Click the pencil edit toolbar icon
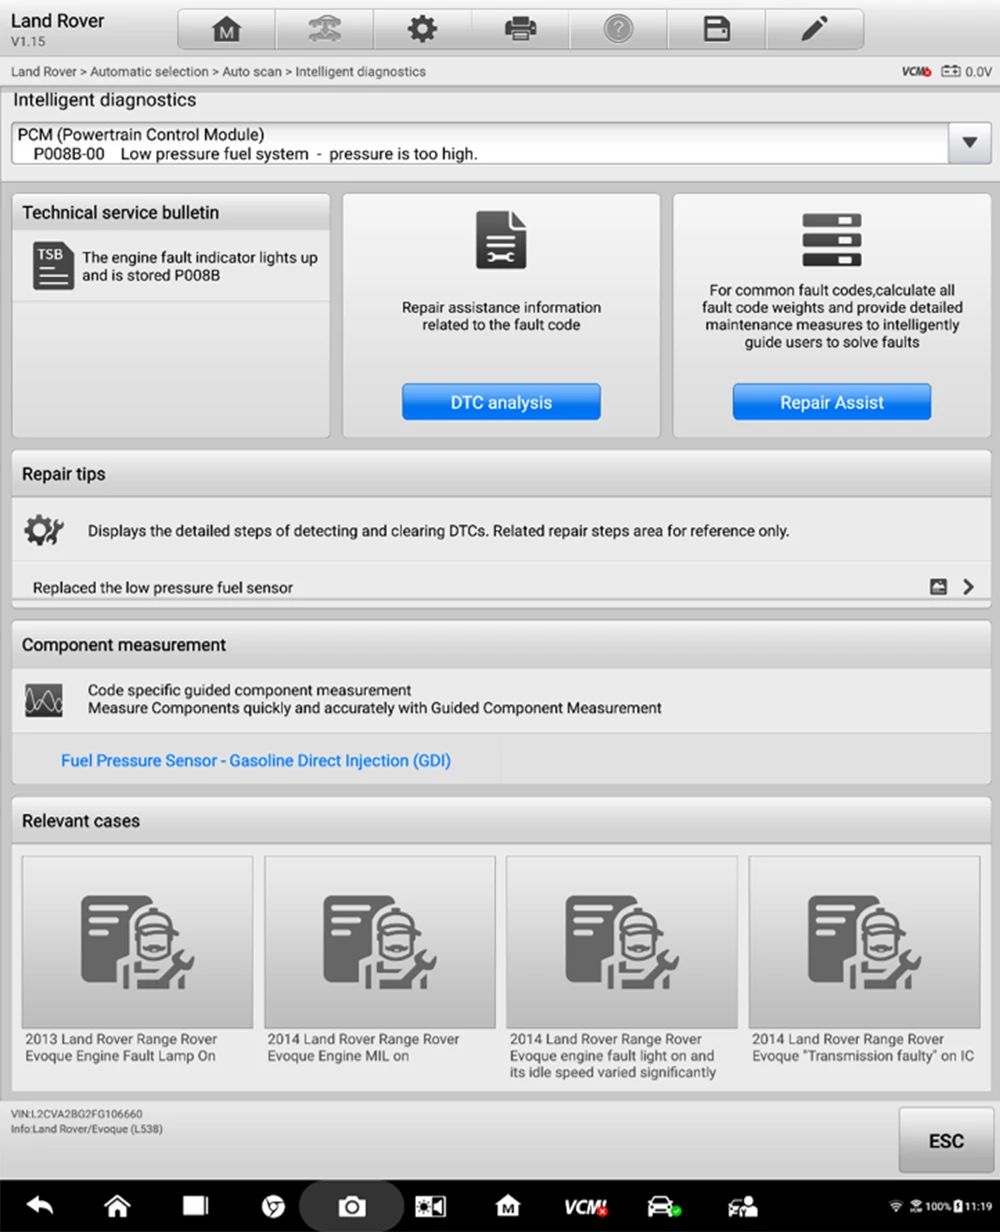1000x1232 pixels. click(814, 30)
